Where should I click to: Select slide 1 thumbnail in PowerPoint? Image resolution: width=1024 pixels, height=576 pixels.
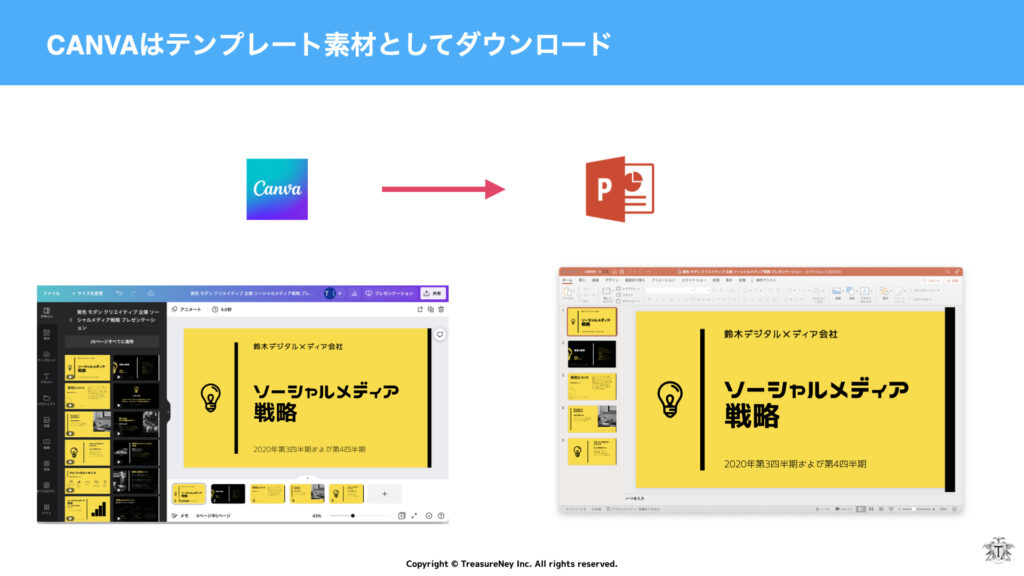[x=592, y=321]
